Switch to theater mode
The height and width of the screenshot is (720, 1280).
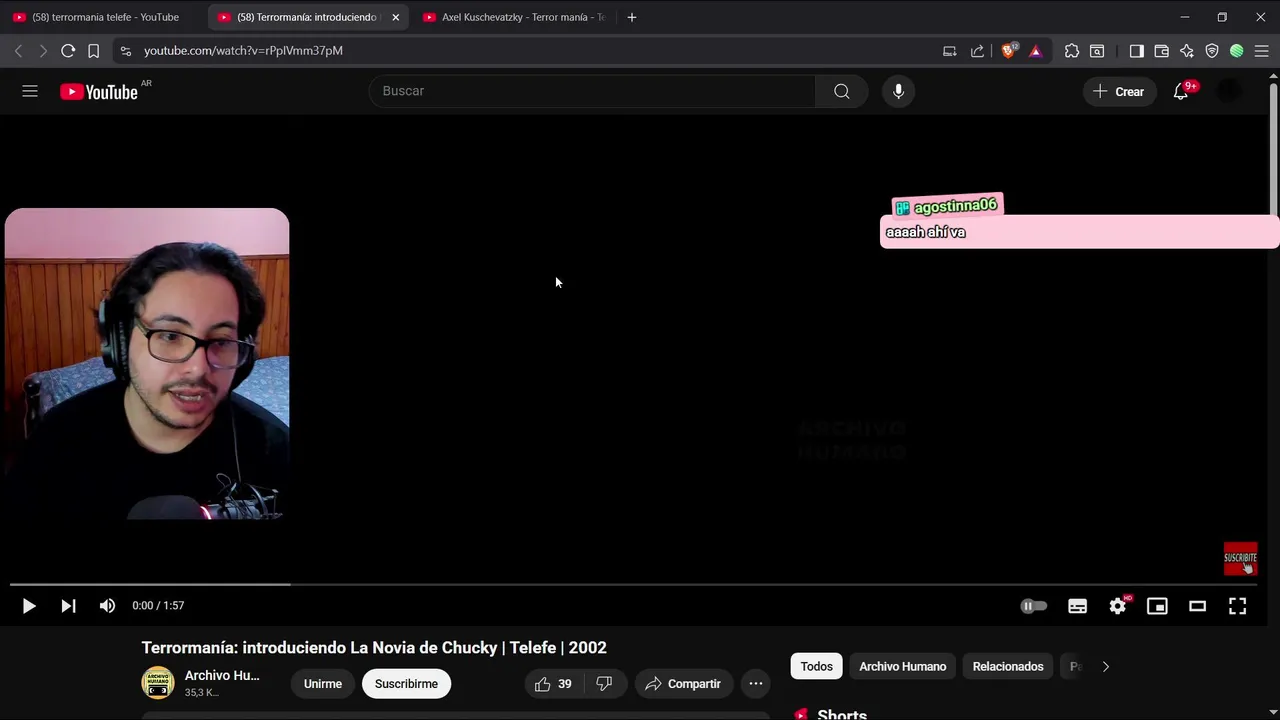click(x=1197, y=606)
